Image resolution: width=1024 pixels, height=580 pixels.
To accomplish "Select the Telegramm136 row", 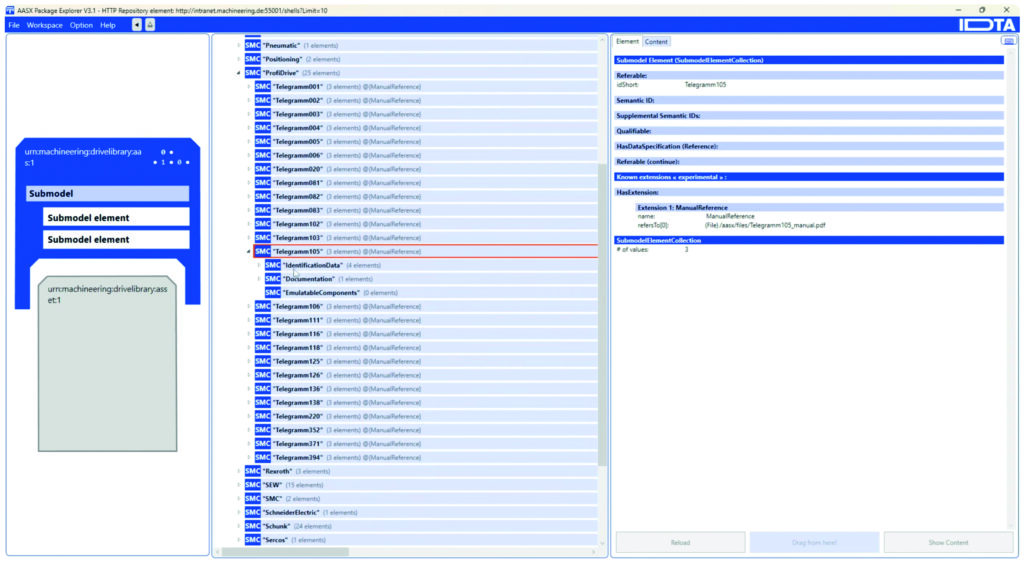I will [x=426, y=389].
